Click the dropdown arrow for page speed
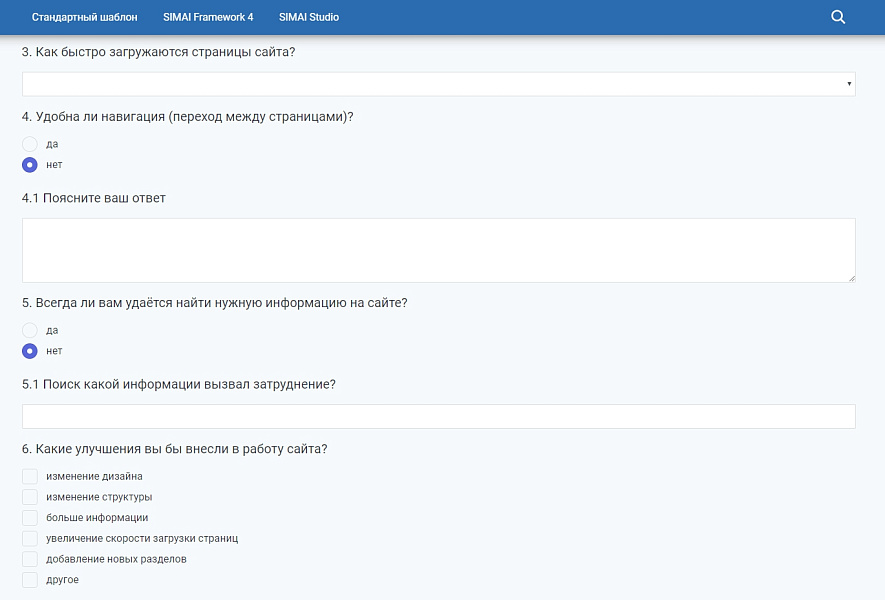Screen dimensions: 885x600 [849, 84]
